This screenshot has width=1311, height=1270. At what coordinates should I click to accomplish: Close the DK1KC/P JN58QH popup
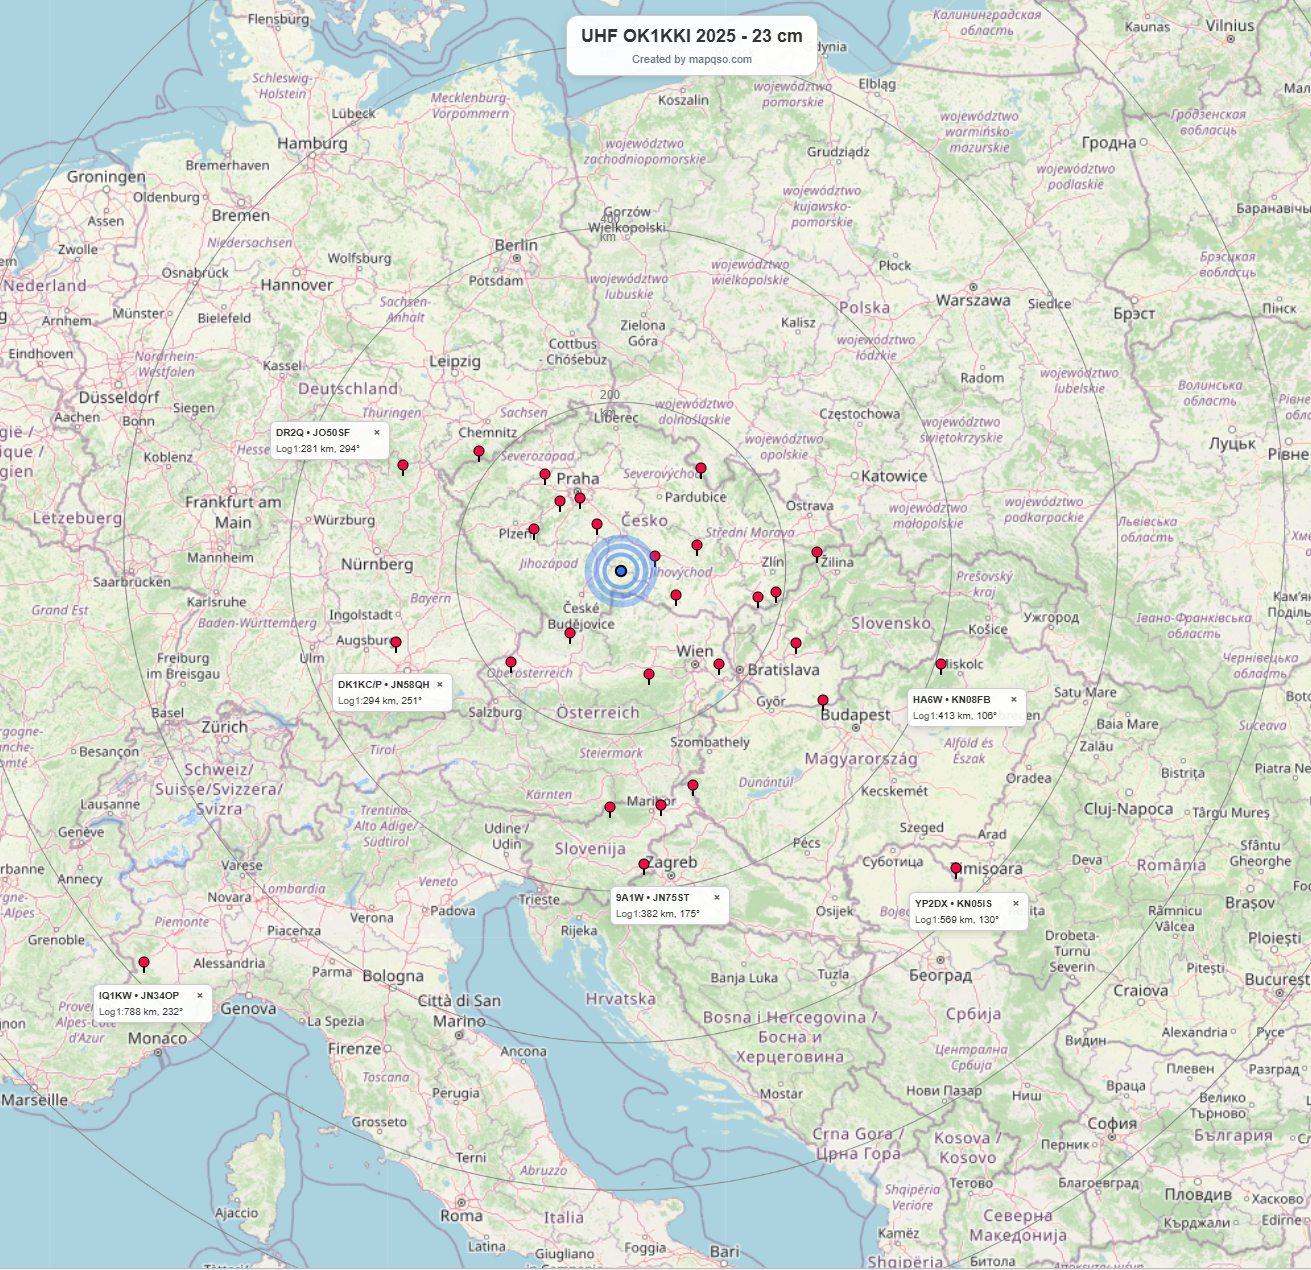[439, 685]
